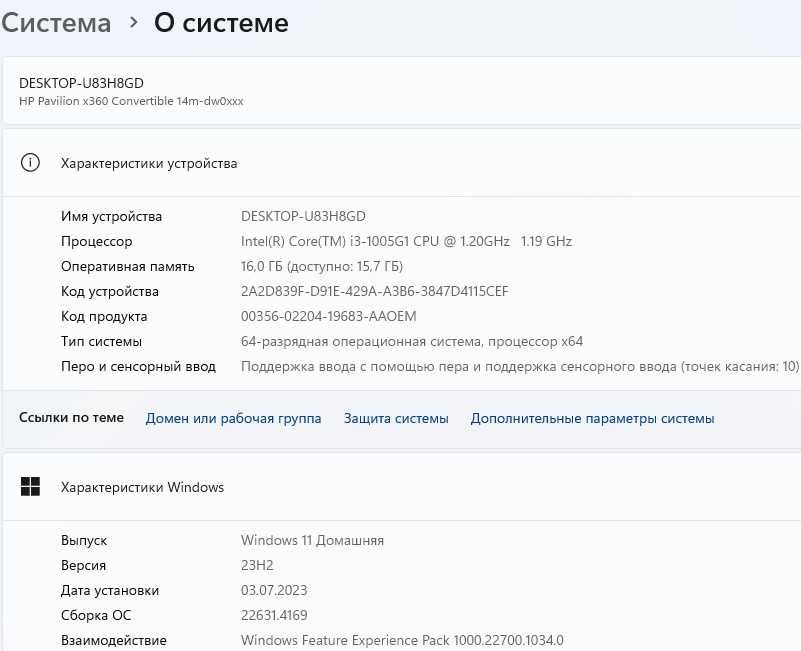Screen dimensions: 801x651
Task: Click the Имя устройства label
Action: tap(111, 216)
